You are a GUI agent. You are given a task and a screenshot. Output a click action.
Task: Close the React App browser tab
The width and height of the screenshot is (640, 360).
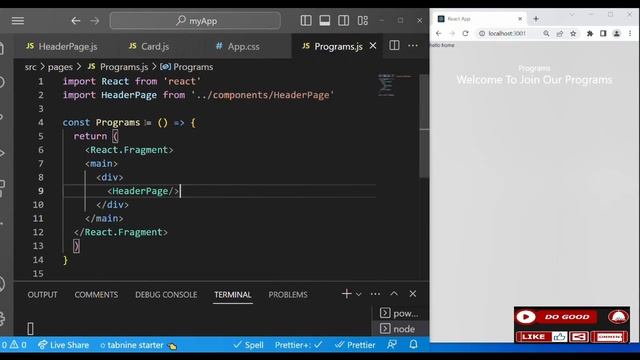click(x=520, y=19)
